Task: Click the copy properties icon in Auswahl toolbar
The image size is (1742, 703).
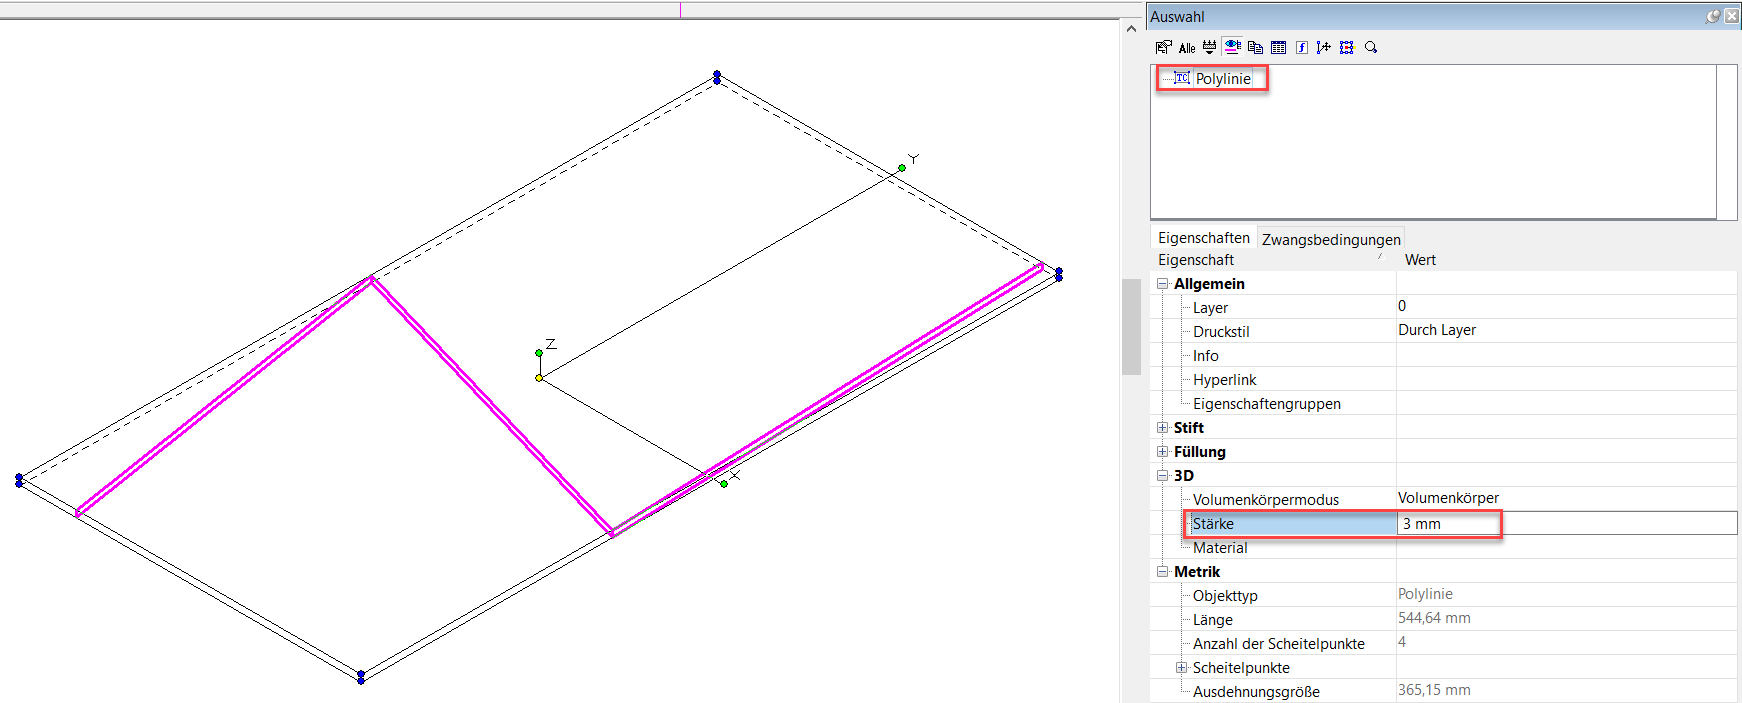Action: [1256, 47]
